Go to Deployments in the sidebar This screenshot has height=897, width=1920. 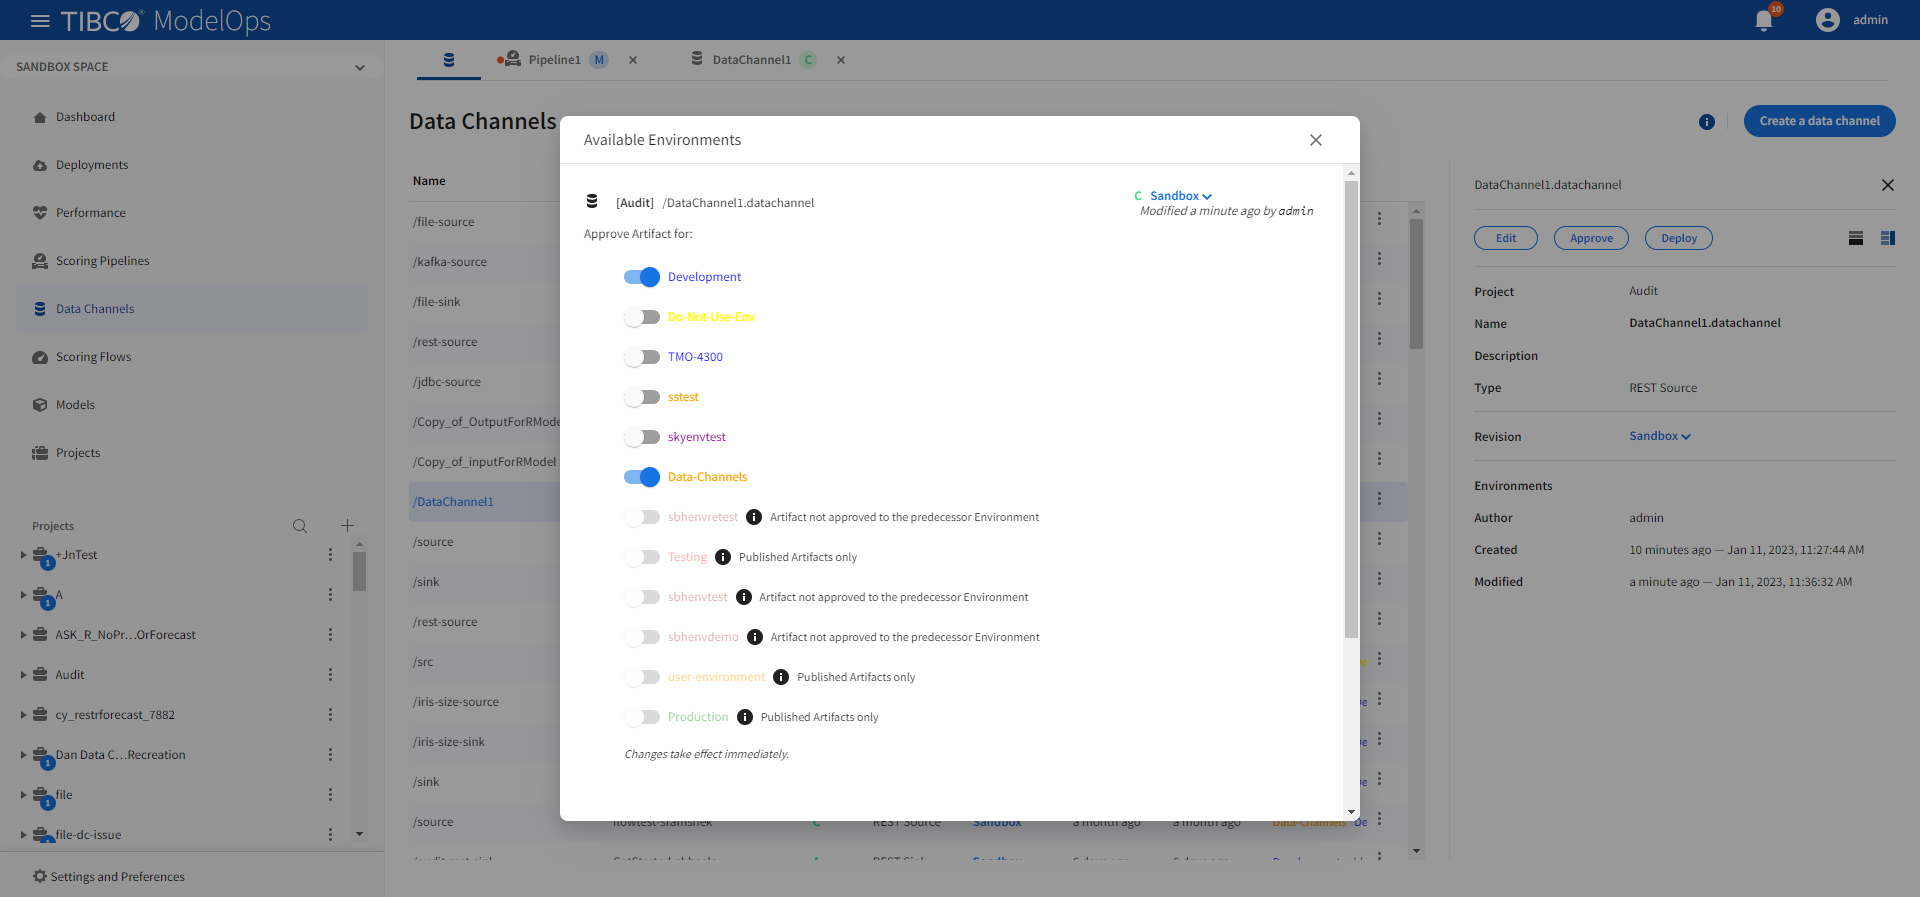pos(92,165)
